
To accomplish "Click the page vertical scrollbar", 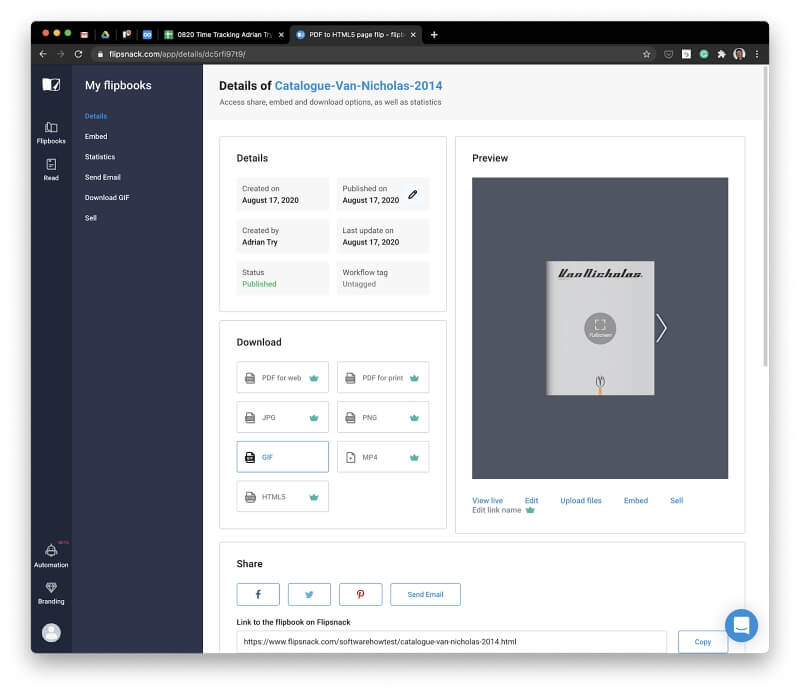I will [765, 217].
